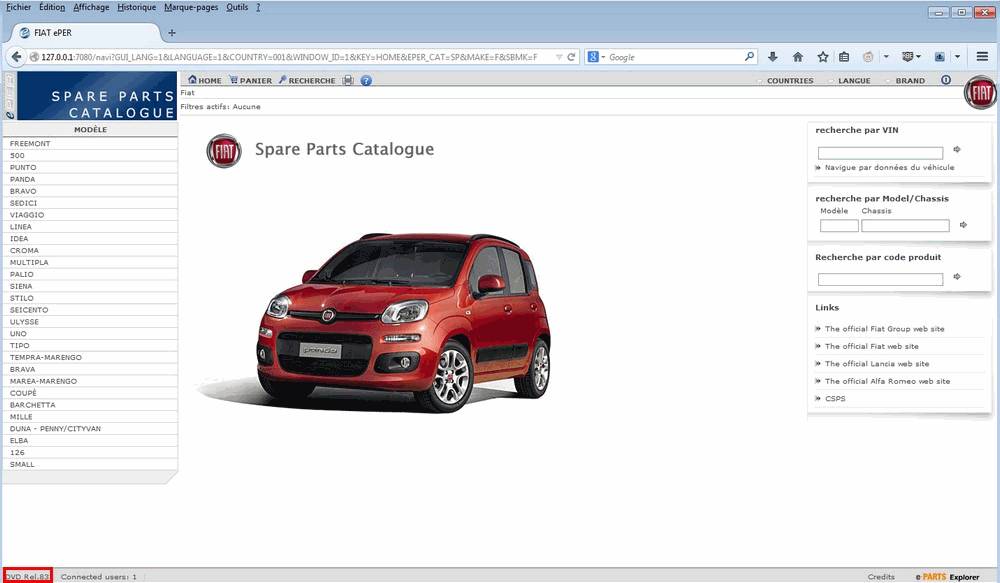Open the Édition menu
The height and width of the screenshot is (583, 1000).
pyautogui.click(x=52, y=7)
